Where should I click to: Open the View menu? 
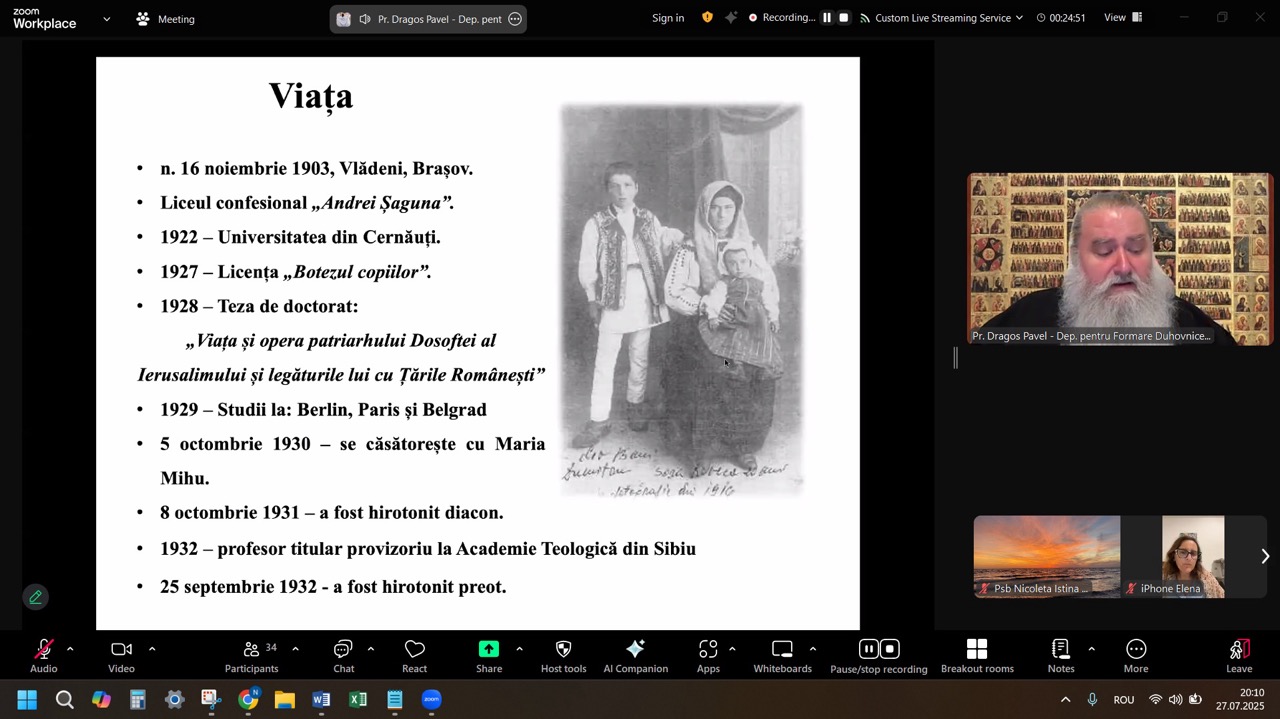pyautogui.click(x=1122, y=18)
